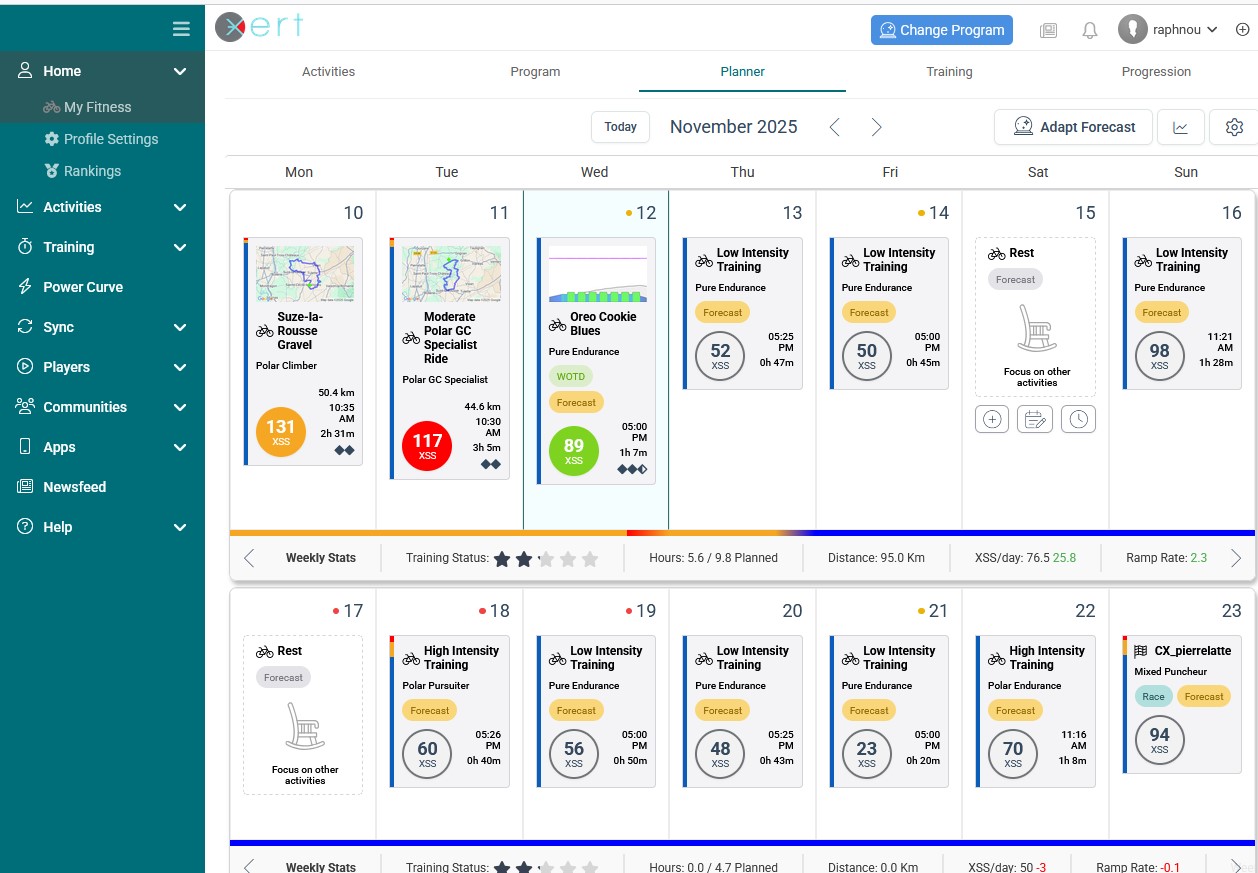Image resolution: width=1258 pixels, height=873 pixels.
Task: Open the raphnou user account dropdown
Action: [x=1168, y=30]
